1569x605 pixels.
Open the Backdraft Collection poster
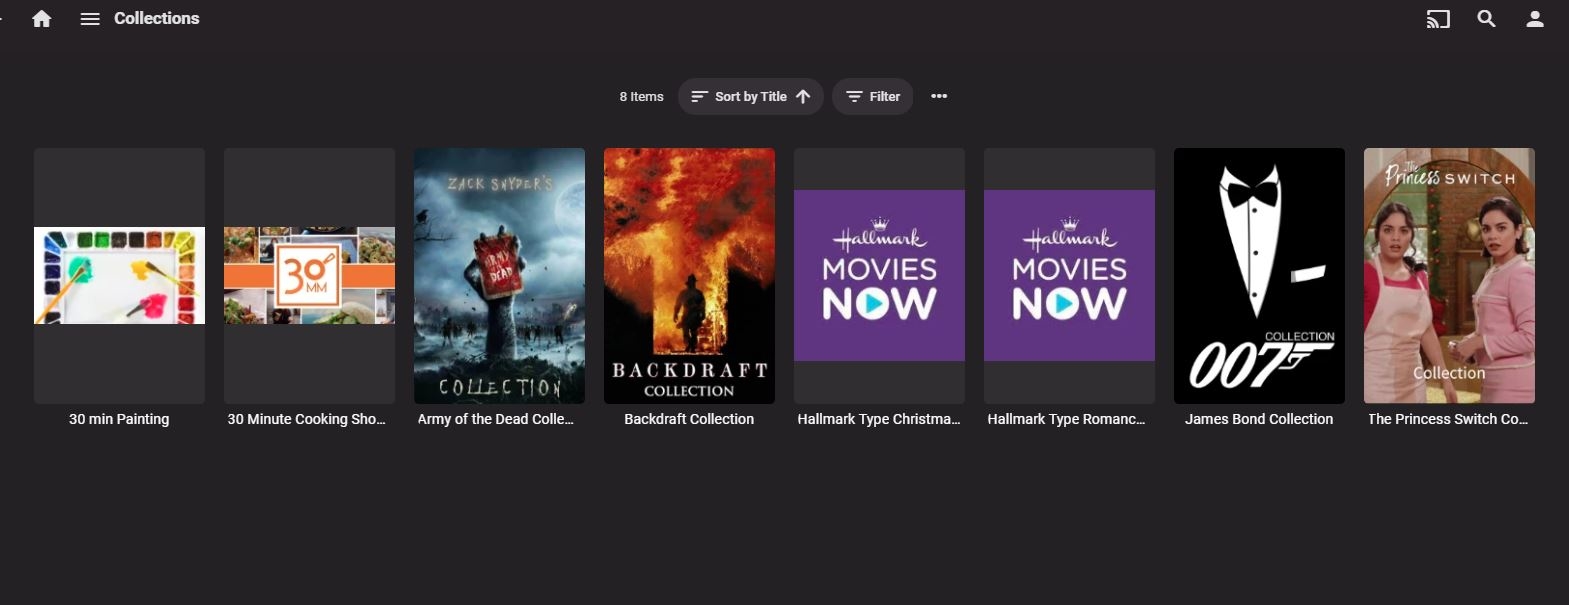coord(689,276)
